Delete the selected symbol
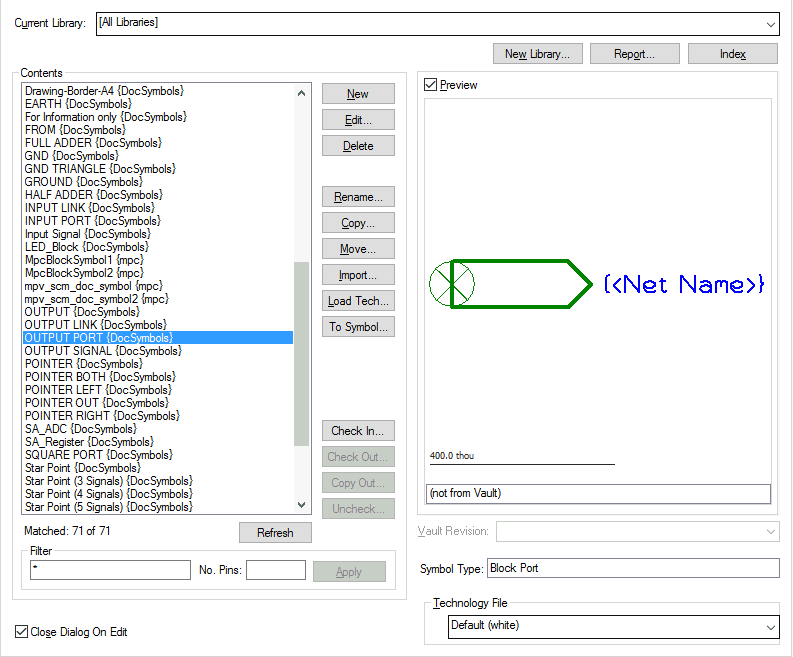This screenshot has height=657, width=793. [x=358, y=146]
